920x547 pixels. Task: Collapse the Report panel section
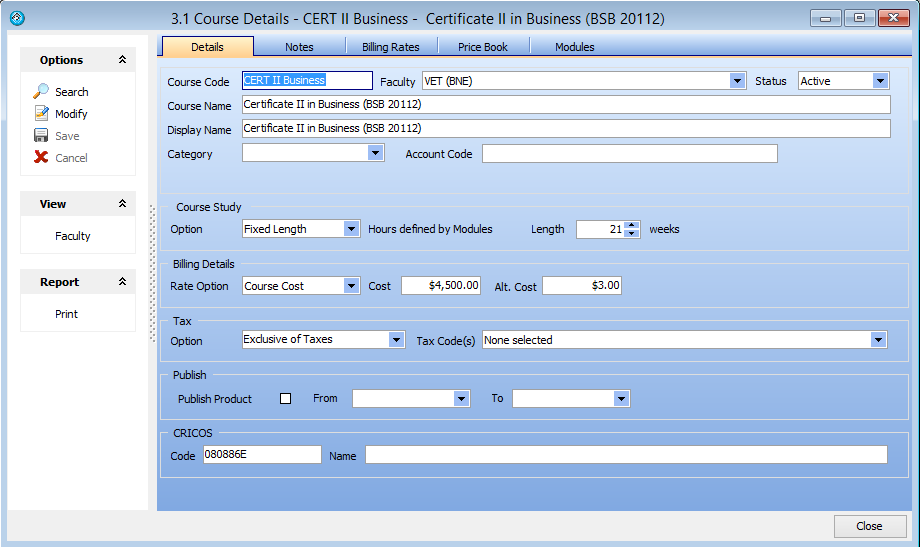[x=122, y=282]
